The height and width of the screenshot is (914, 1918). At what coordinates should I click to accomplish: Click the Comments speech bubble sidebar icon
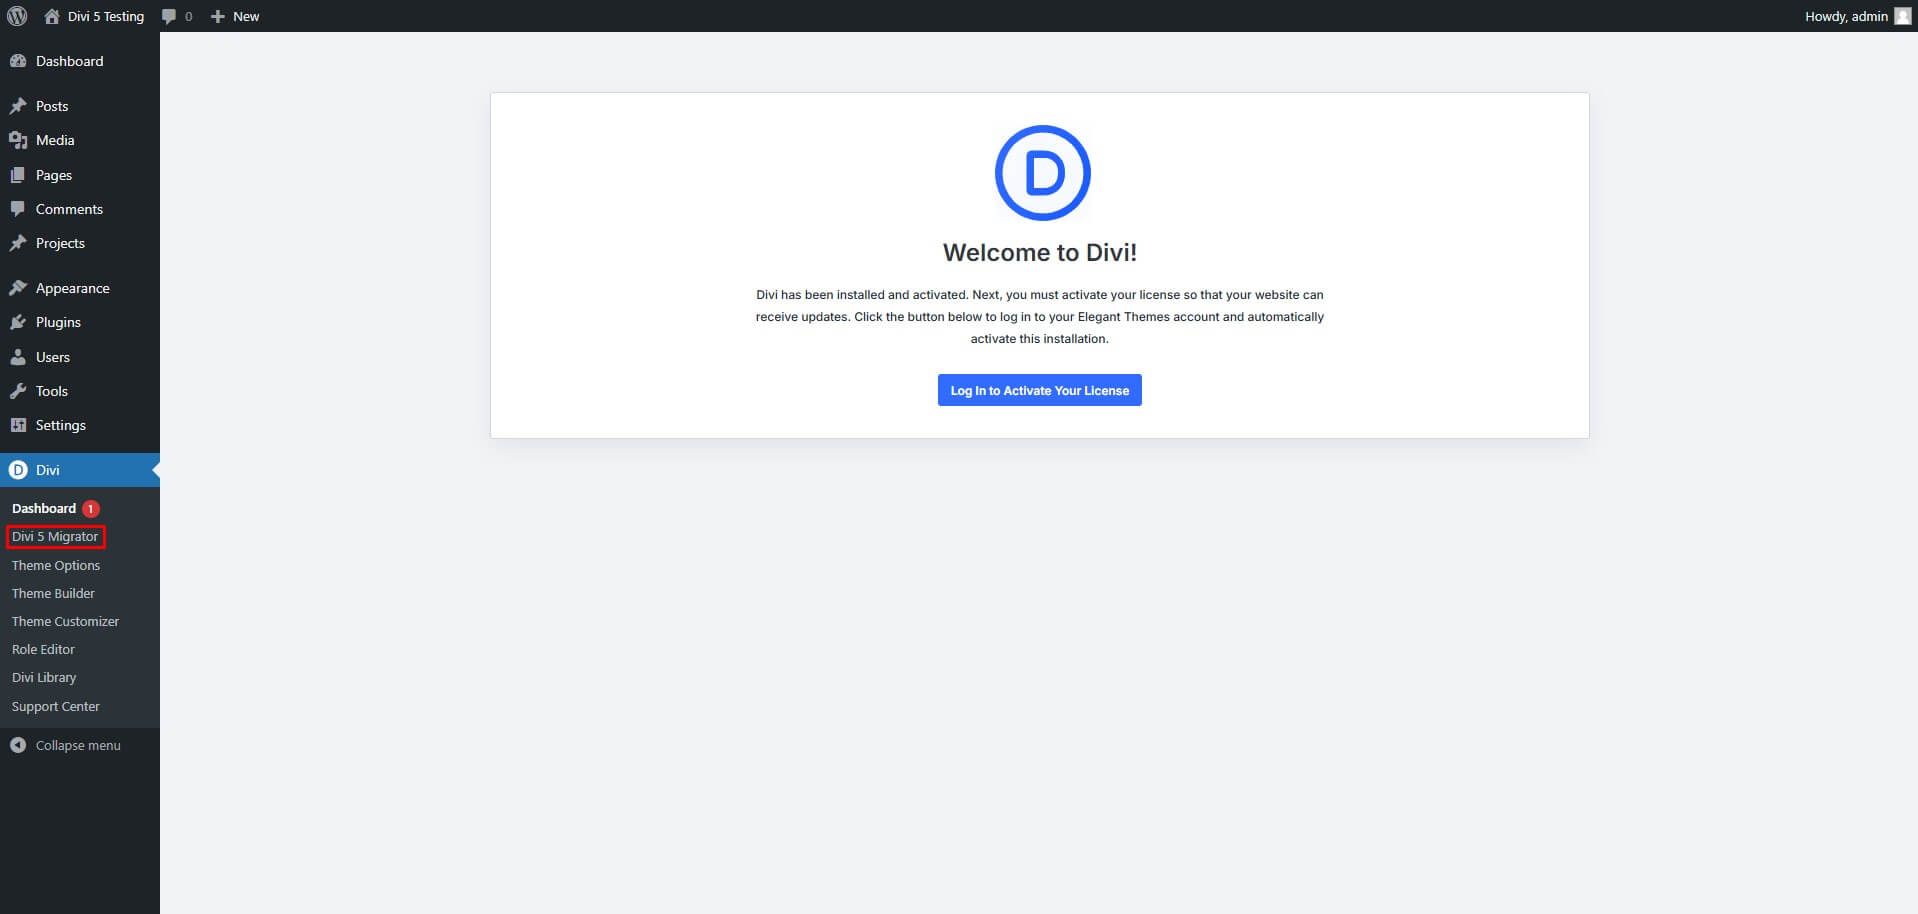tap(18, 209)
